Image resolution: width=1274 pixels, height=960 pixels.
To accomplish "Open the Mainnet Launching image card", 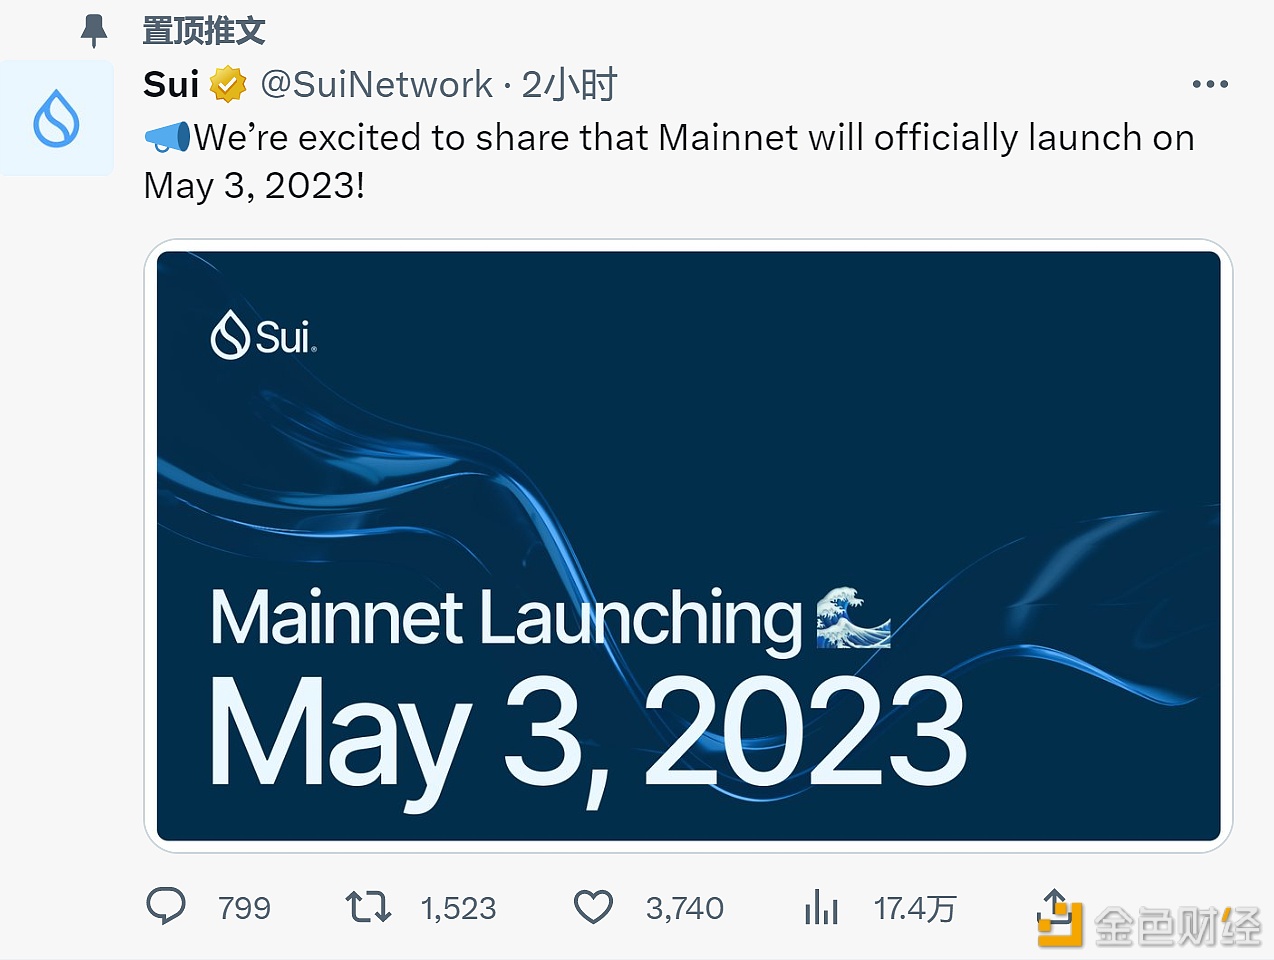I will tap(688, 545).
